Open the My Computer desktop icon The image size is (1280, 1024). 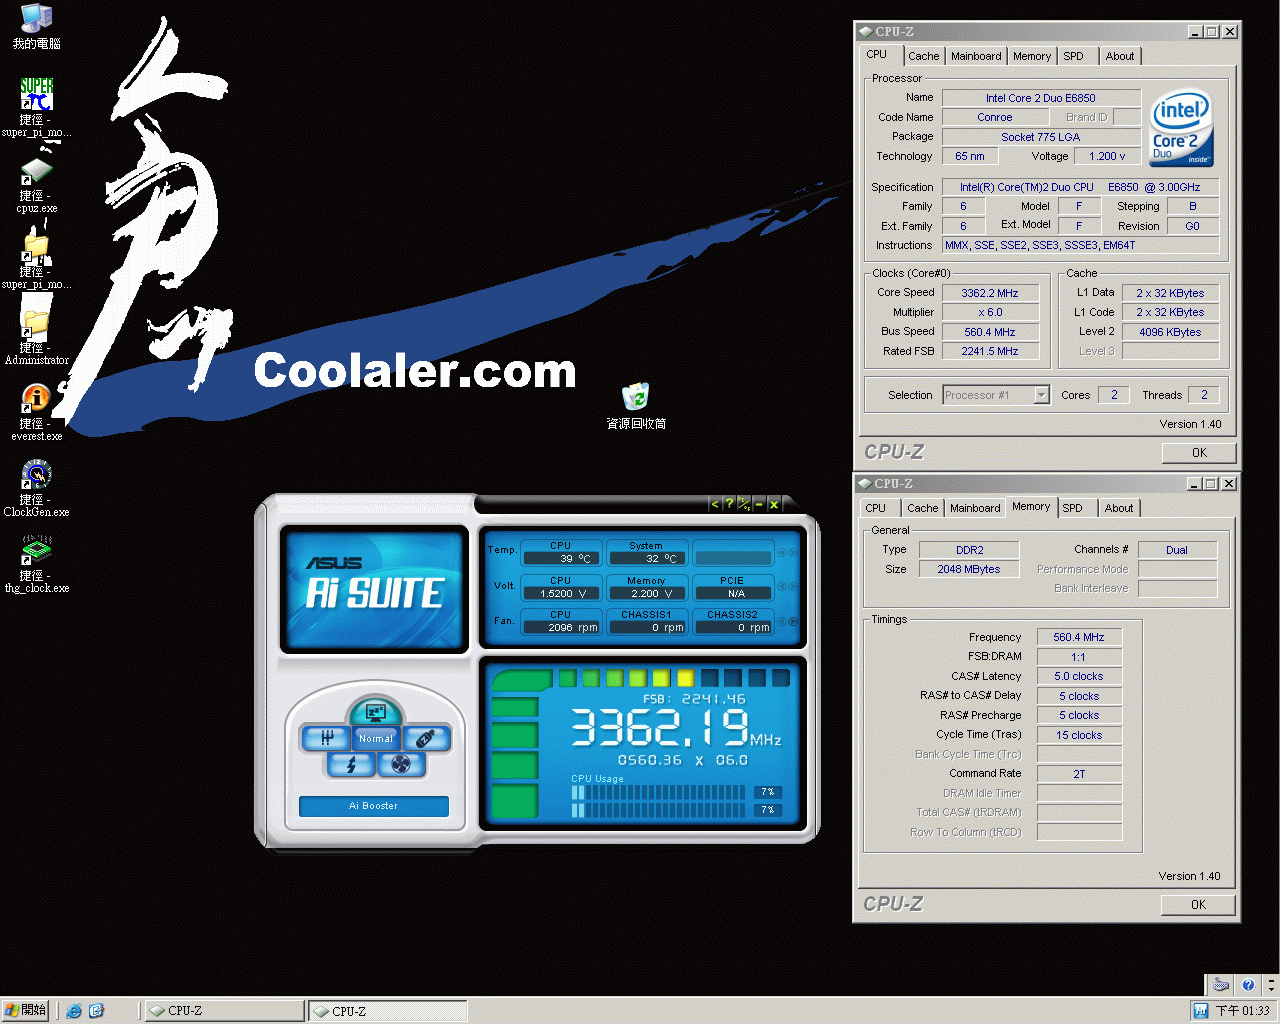(x=37, y=19)
